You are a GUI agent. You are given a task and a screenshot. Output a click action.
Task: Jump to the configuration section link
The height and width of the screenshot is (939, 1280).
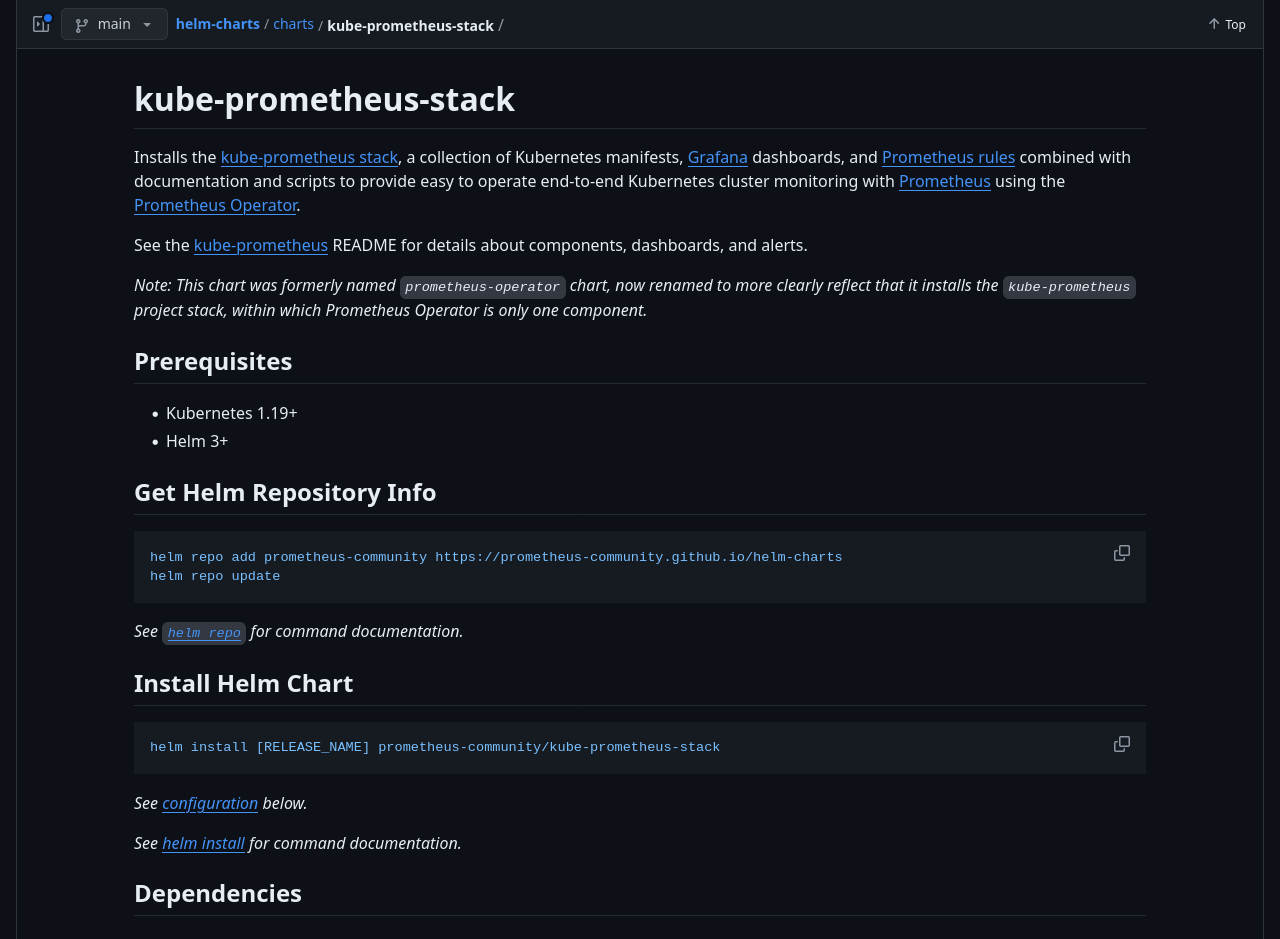(x=210, y=803)
